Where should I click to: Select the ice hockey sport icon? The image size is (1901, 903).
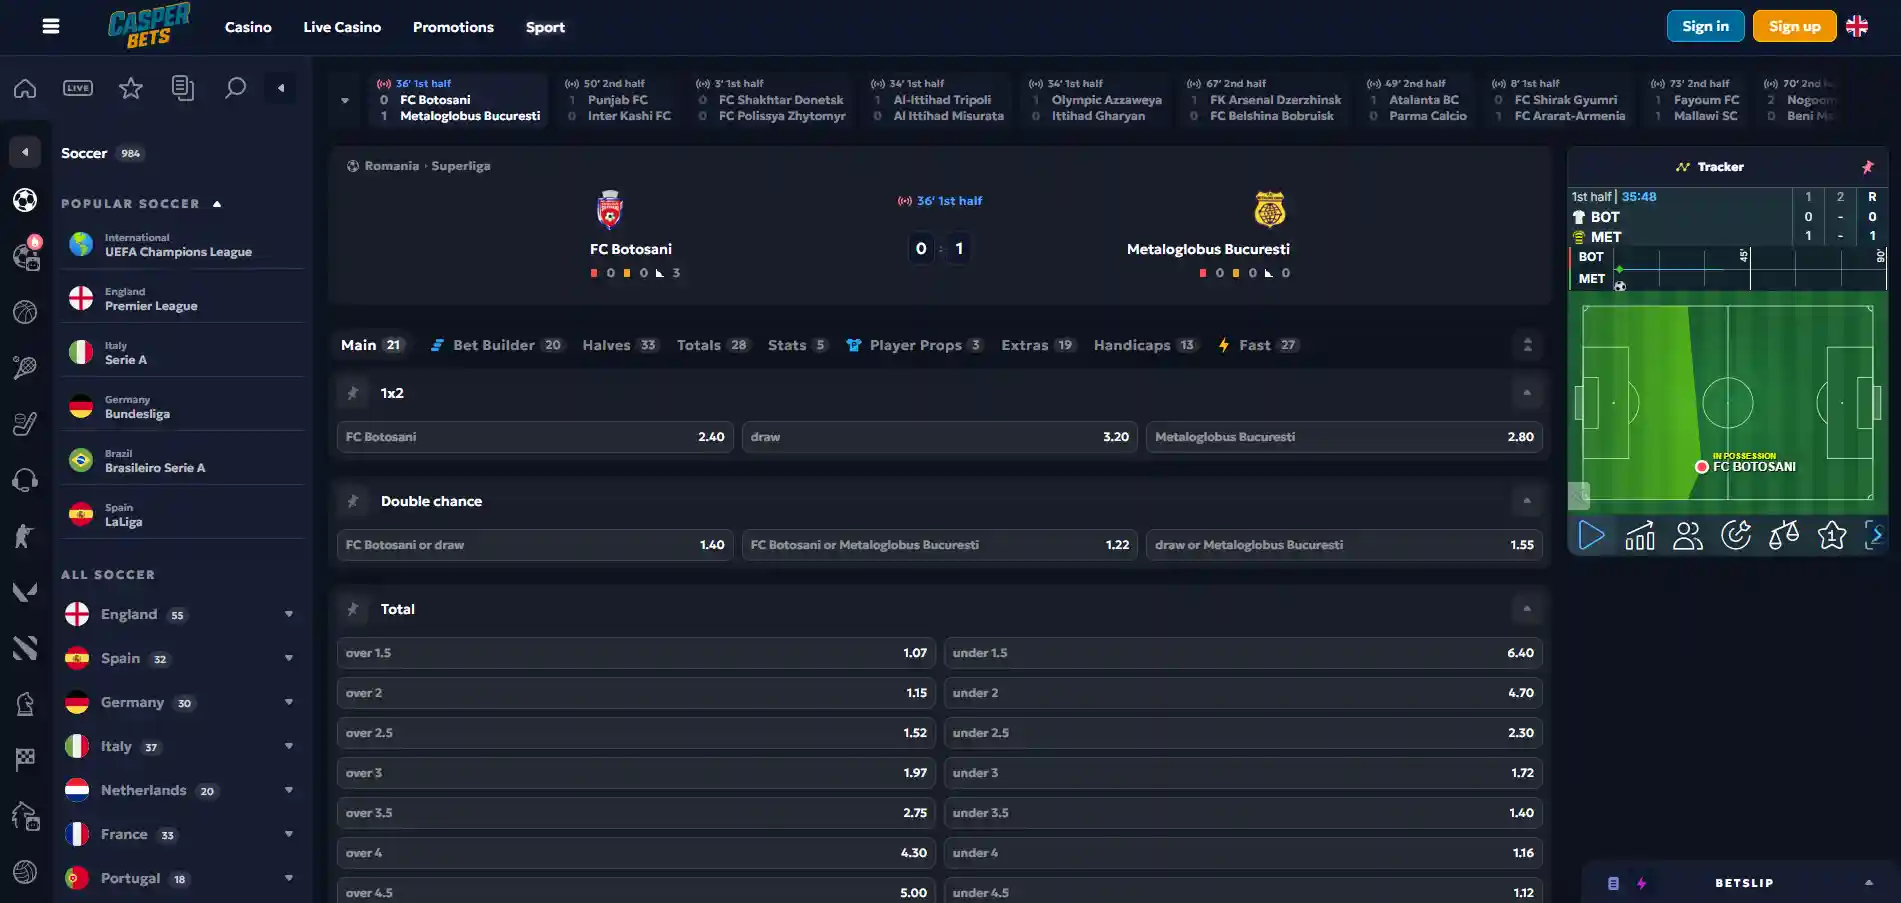(25, 424)
